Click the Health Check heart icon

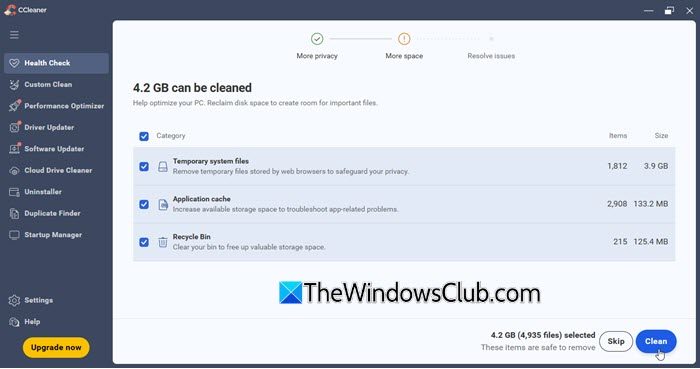click(x=14, y=63)
